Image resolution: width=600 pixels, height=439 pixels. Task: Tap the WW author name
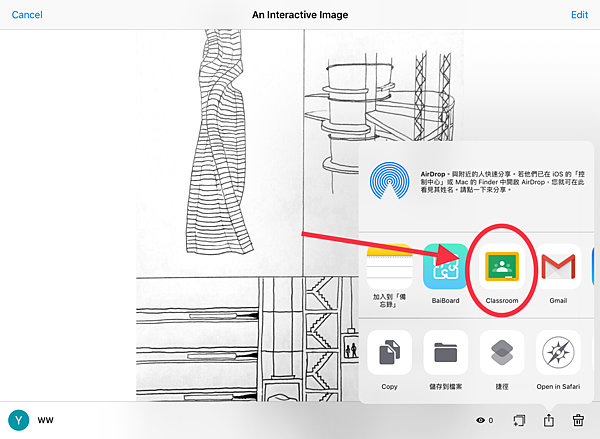point(46,420)
